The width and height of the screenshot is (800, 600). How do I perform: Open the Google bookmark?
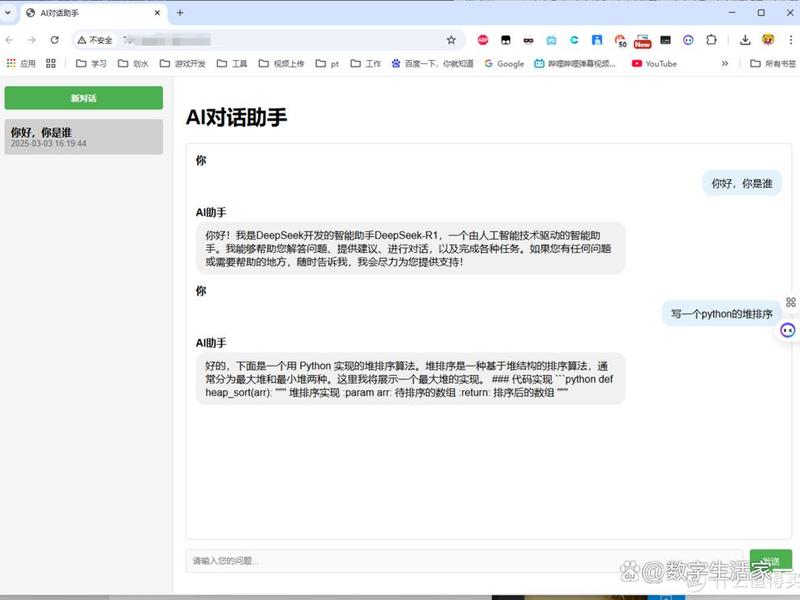[505, 63]
